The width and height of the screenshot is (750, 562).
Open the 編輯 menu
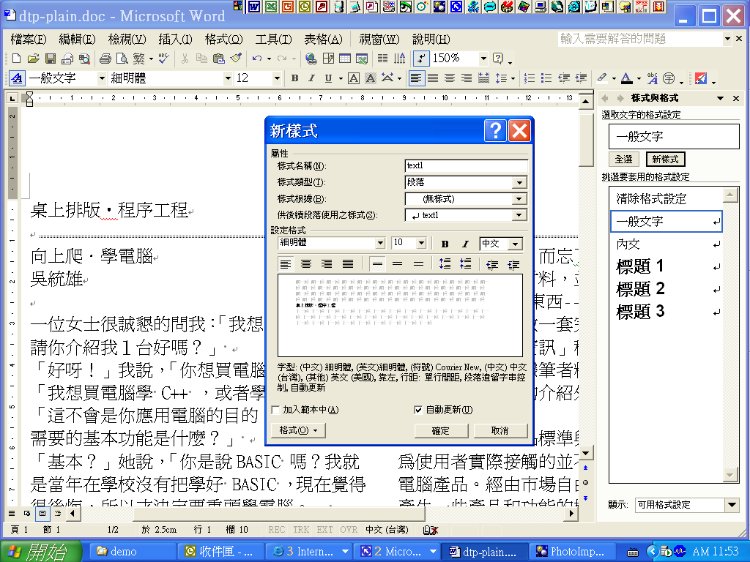point(77,39)
